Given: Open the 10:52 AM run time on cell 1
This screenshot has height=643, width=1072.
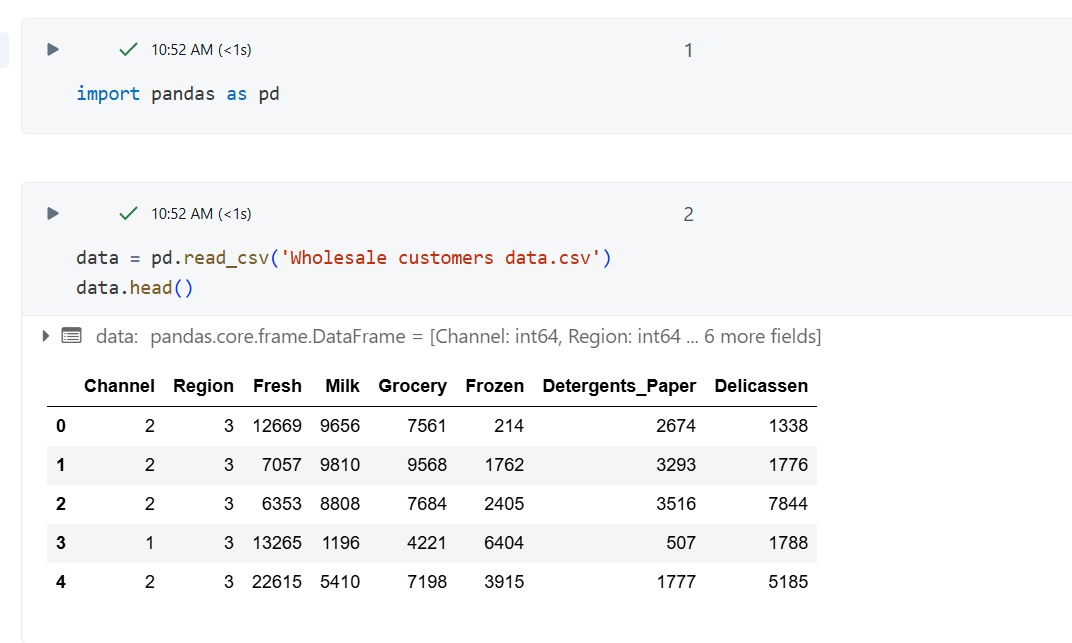Looking at the screenshot, I should [x=201, y=49].
